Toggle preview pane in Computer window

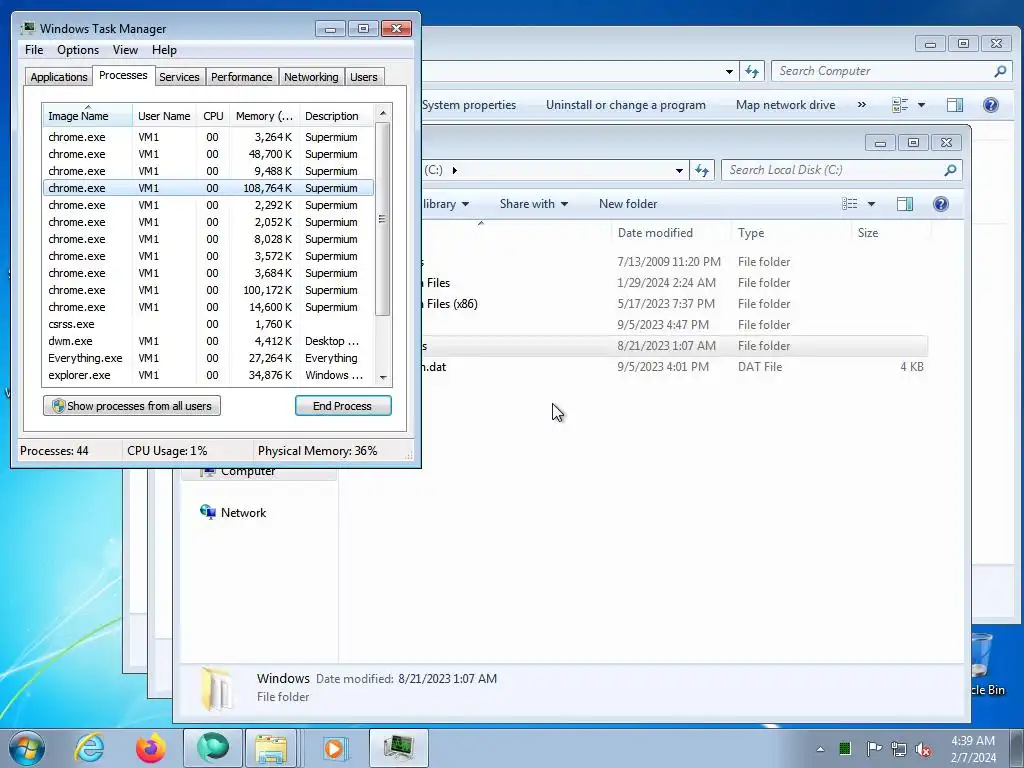coord(955,105)
